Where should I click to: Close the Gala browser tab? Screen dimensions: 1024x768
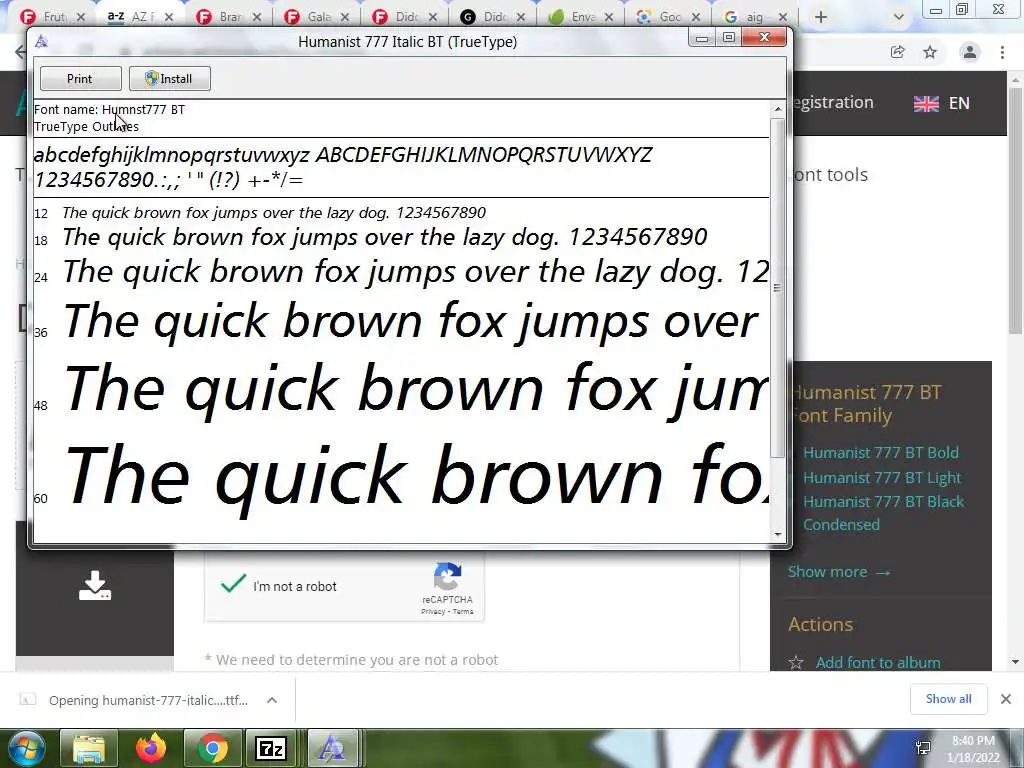tap(345, 17)
